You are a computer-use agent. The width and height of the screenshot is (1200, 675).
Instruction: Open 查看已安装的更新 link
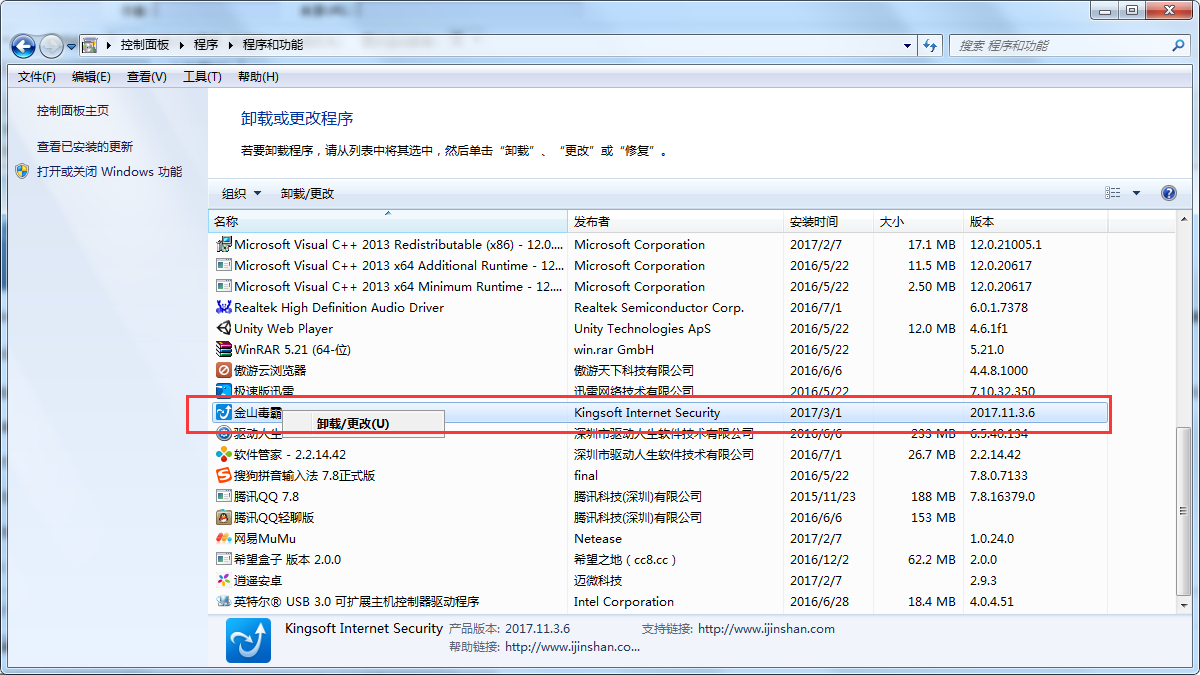click(x=85, y=146)
